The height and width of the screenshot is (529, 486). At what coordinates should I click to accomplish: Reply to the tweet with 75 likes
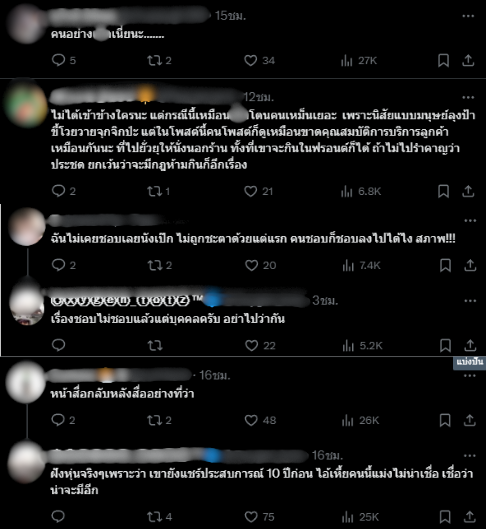[58, 517]
